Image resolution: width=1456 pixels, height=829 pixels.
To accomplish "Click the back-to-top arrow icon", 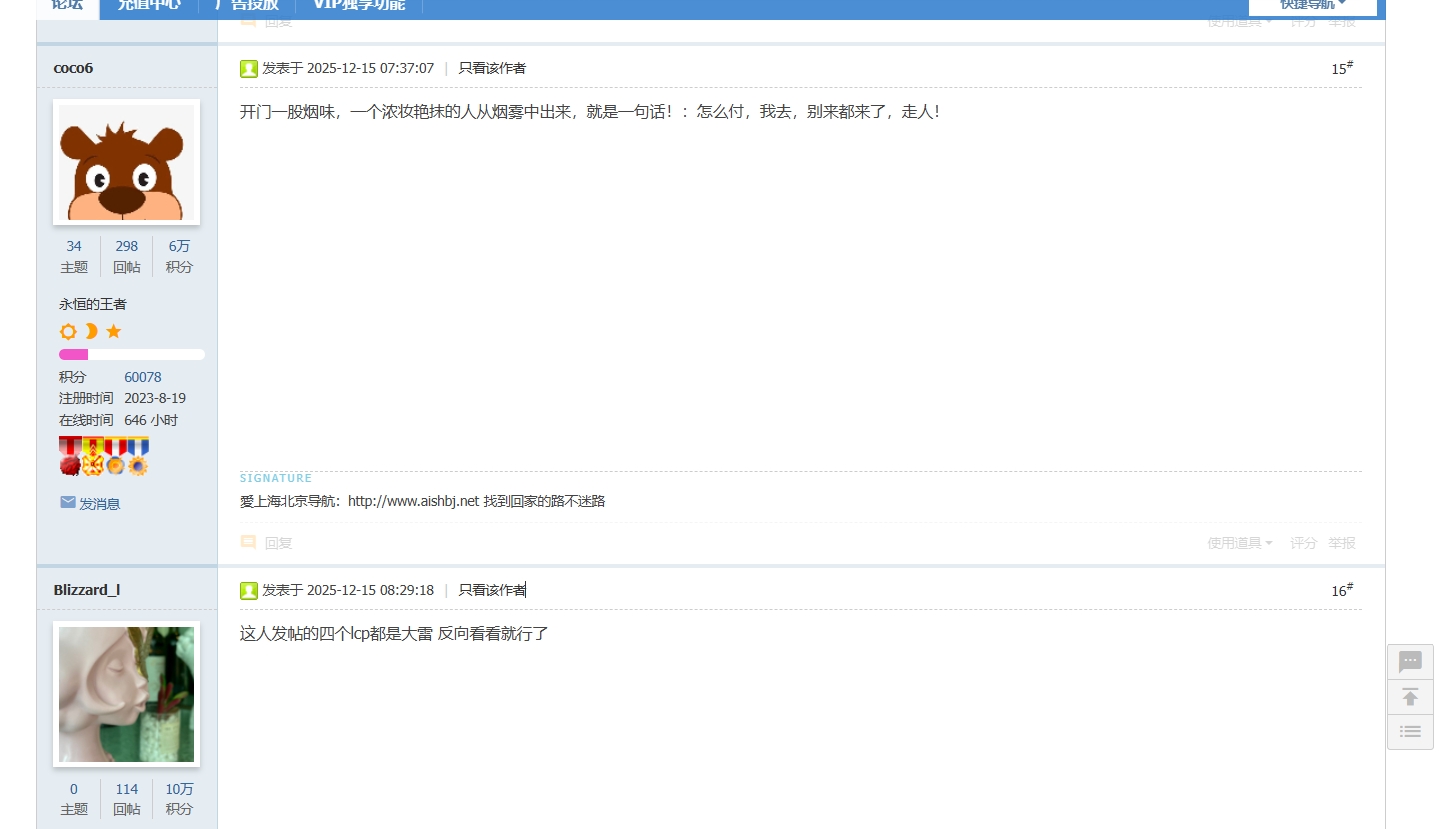I will click(x=1410, y=696).
